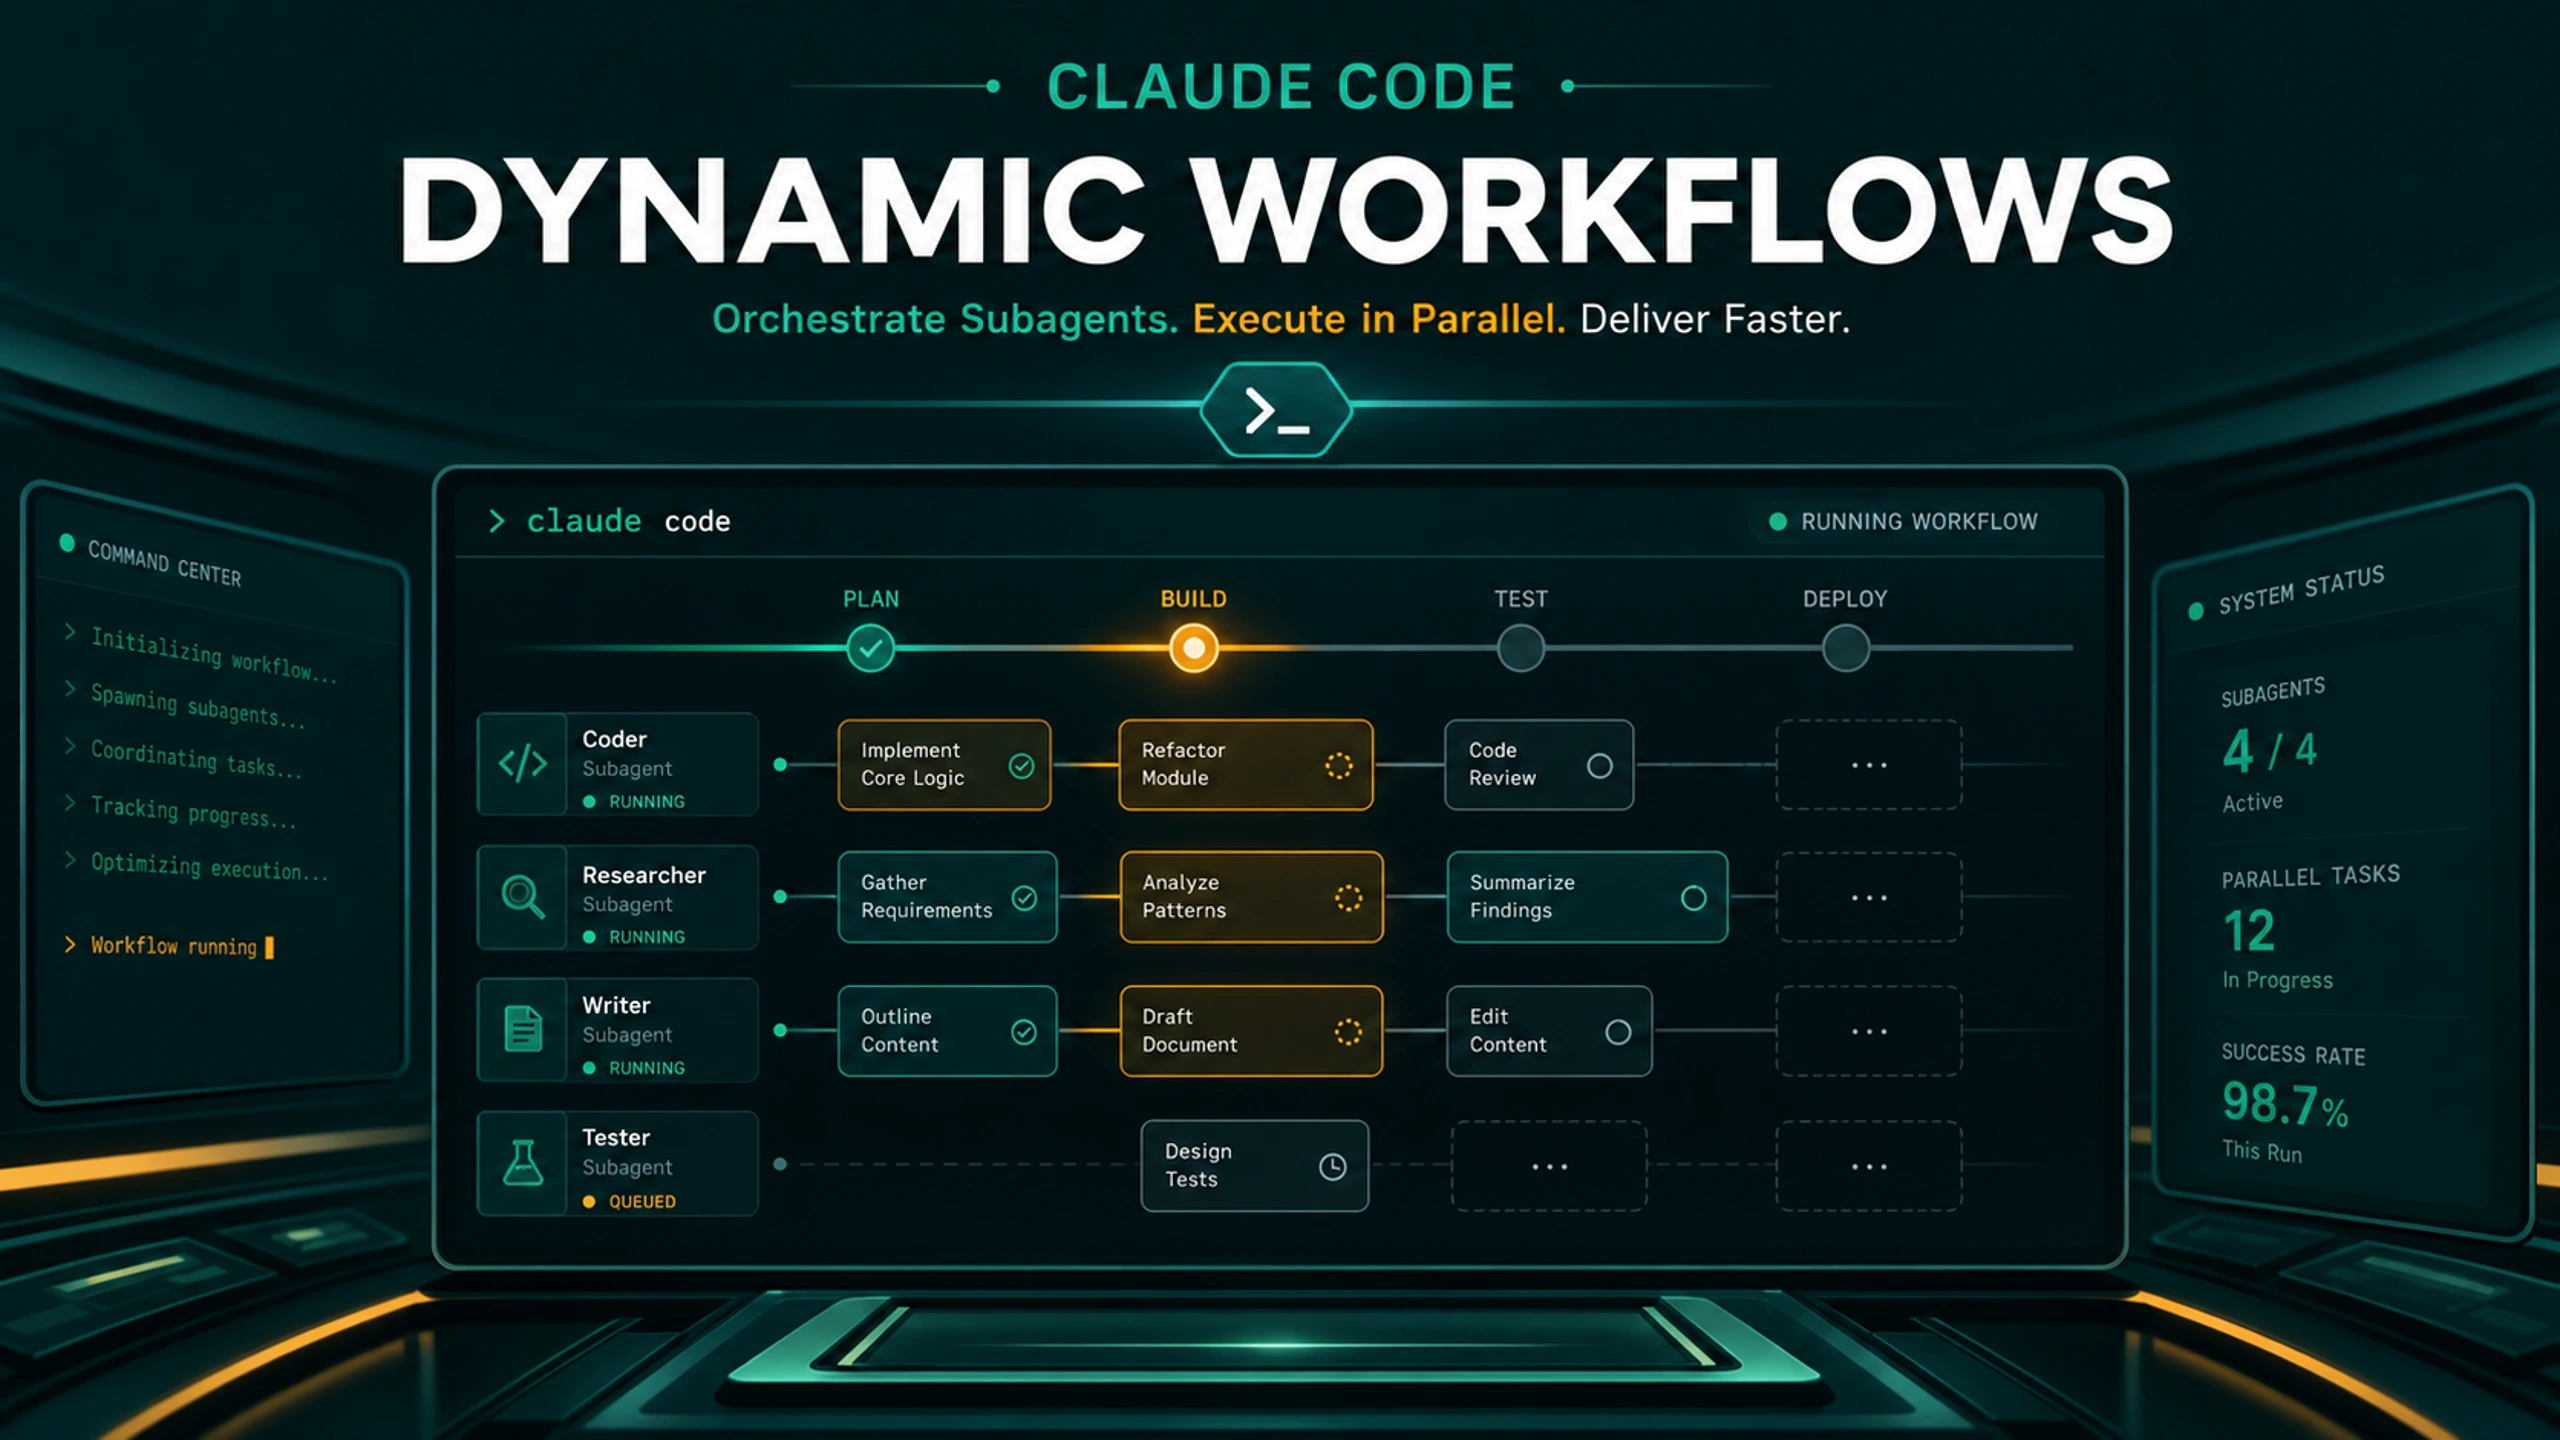Open the Refactor Module task card

pos(1246,765)
